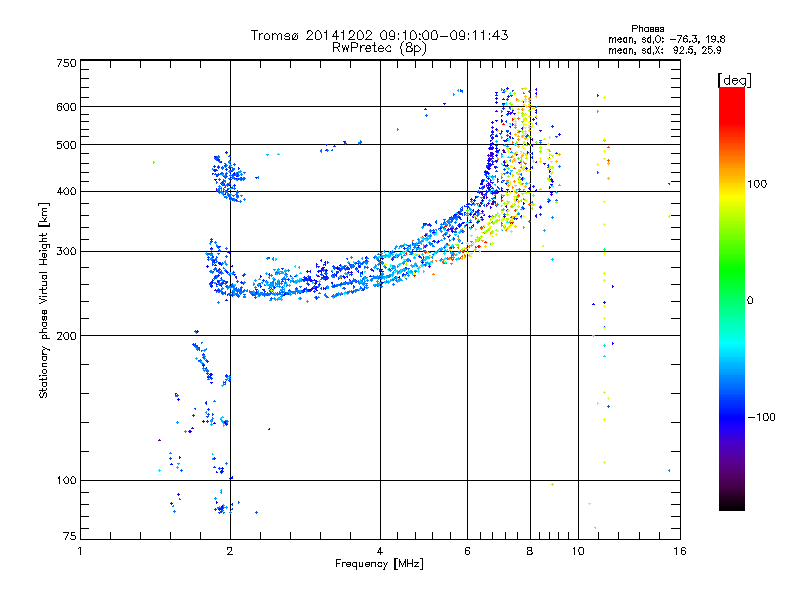
Task: Click the y-axis tick label "500"
Action: click(66, 145)
